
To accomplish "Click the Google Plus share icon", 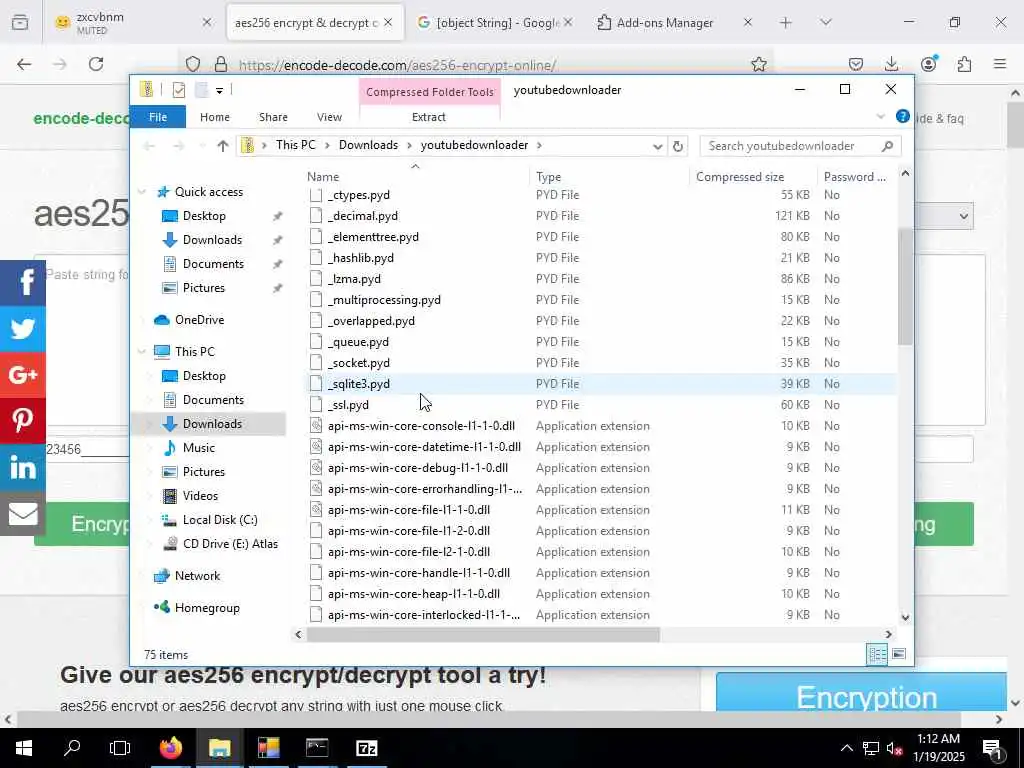I will tap(23, 375).
